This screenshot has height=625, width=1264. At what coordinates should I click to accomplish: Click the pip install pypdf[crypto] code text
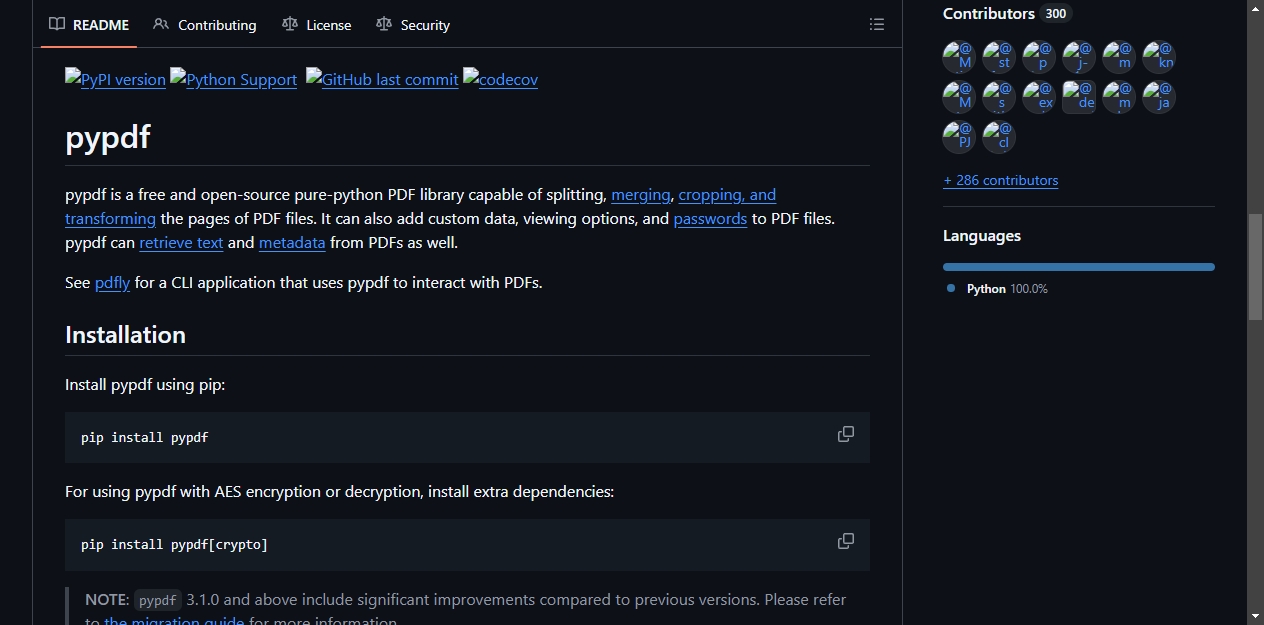pos(174,545)
